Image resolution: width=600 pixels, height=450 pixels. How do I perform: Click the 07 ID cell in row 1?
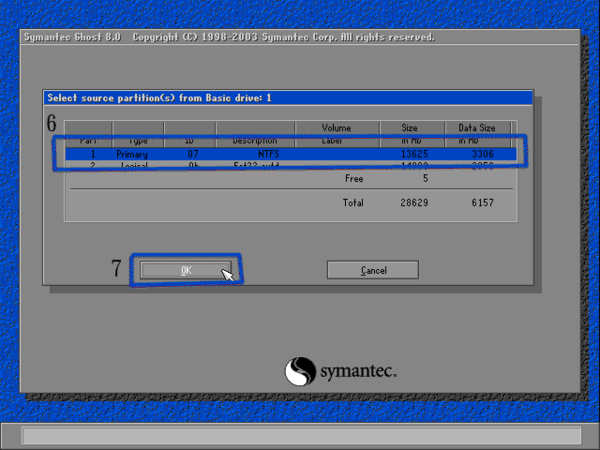[193, 154]
